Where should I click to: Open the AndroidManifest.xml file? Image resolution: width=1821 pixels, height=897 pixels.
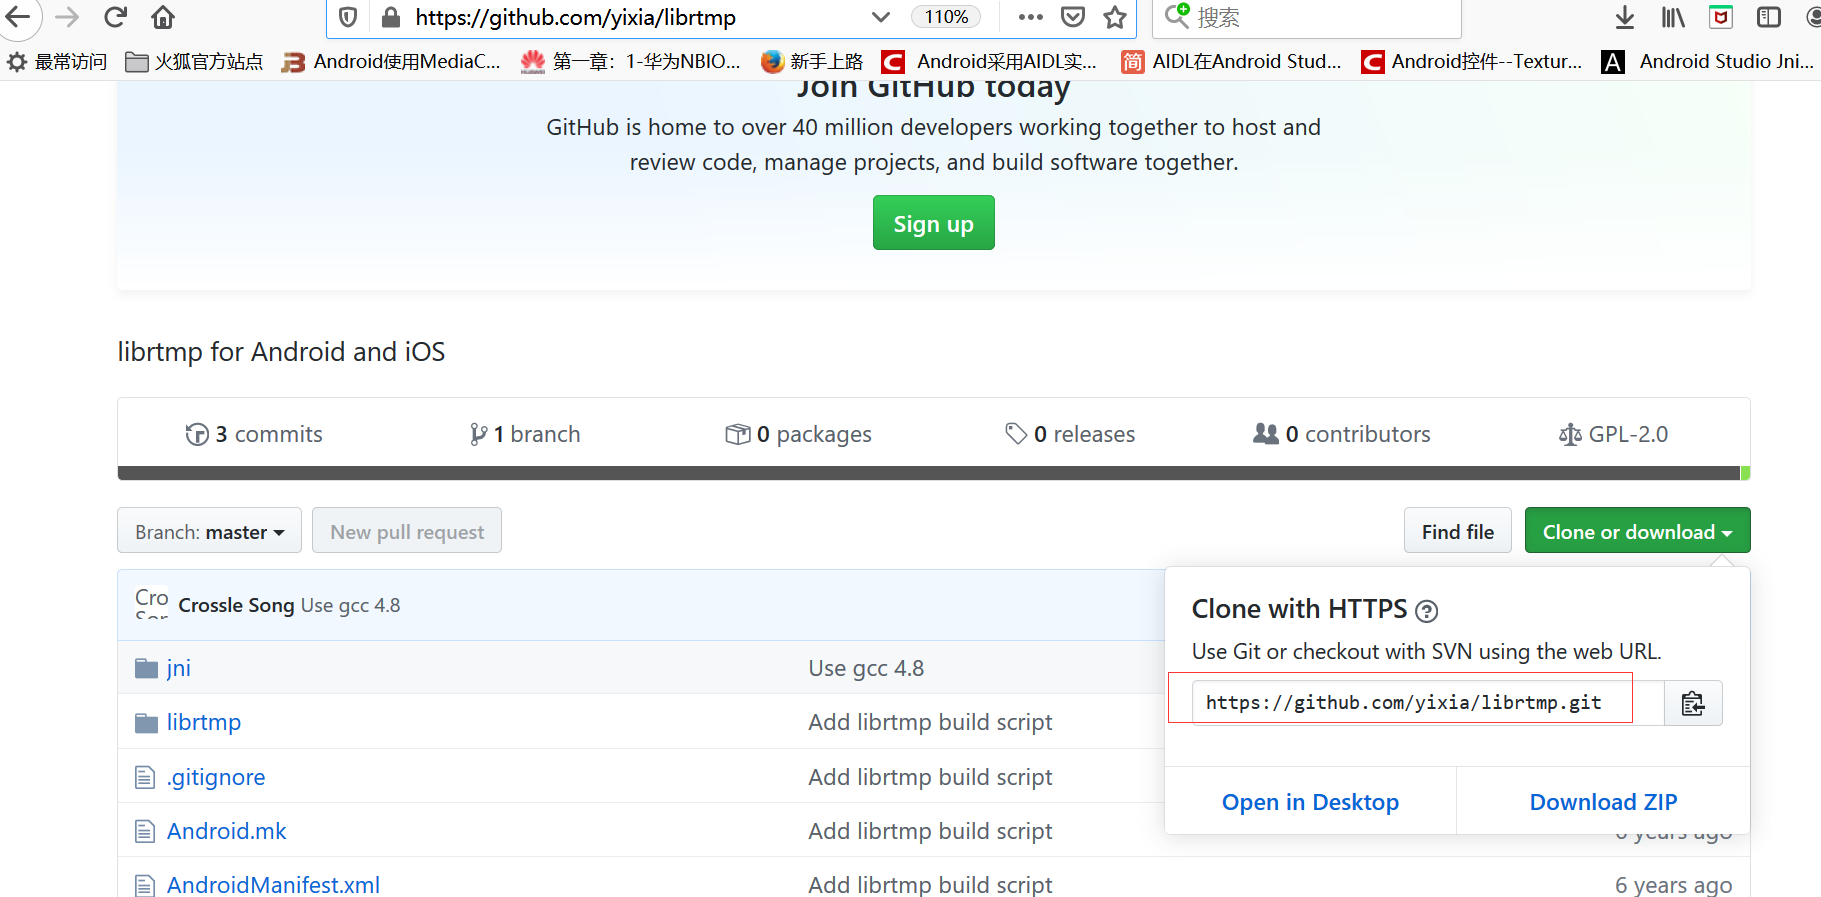coord(273,885)
